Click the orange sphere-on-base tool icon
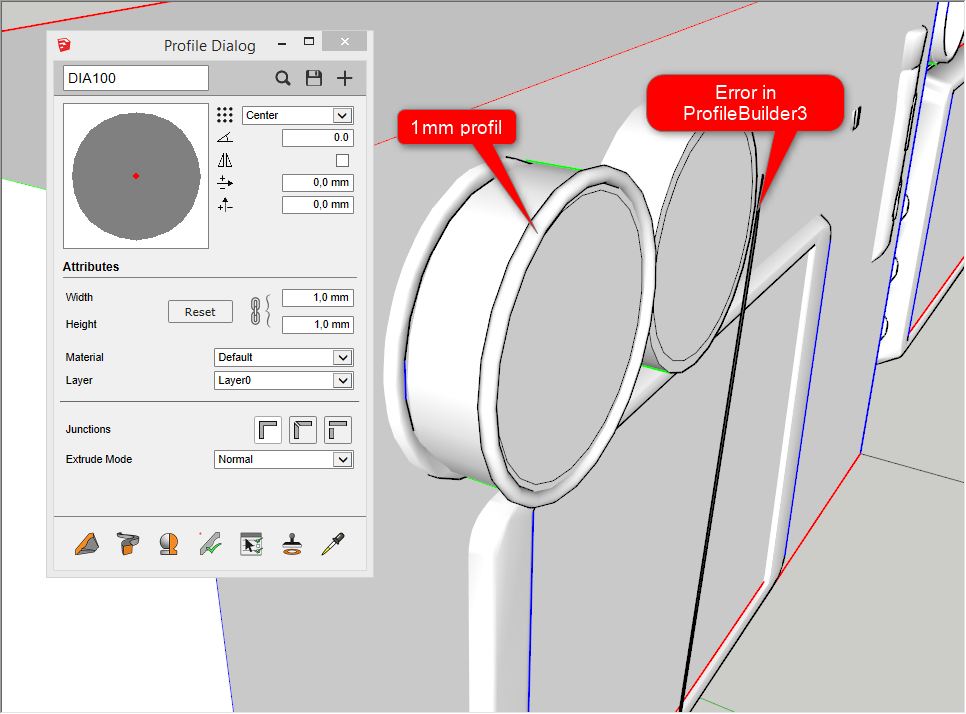The height and width of the screenshot is (714, 966). click(169, 544)
